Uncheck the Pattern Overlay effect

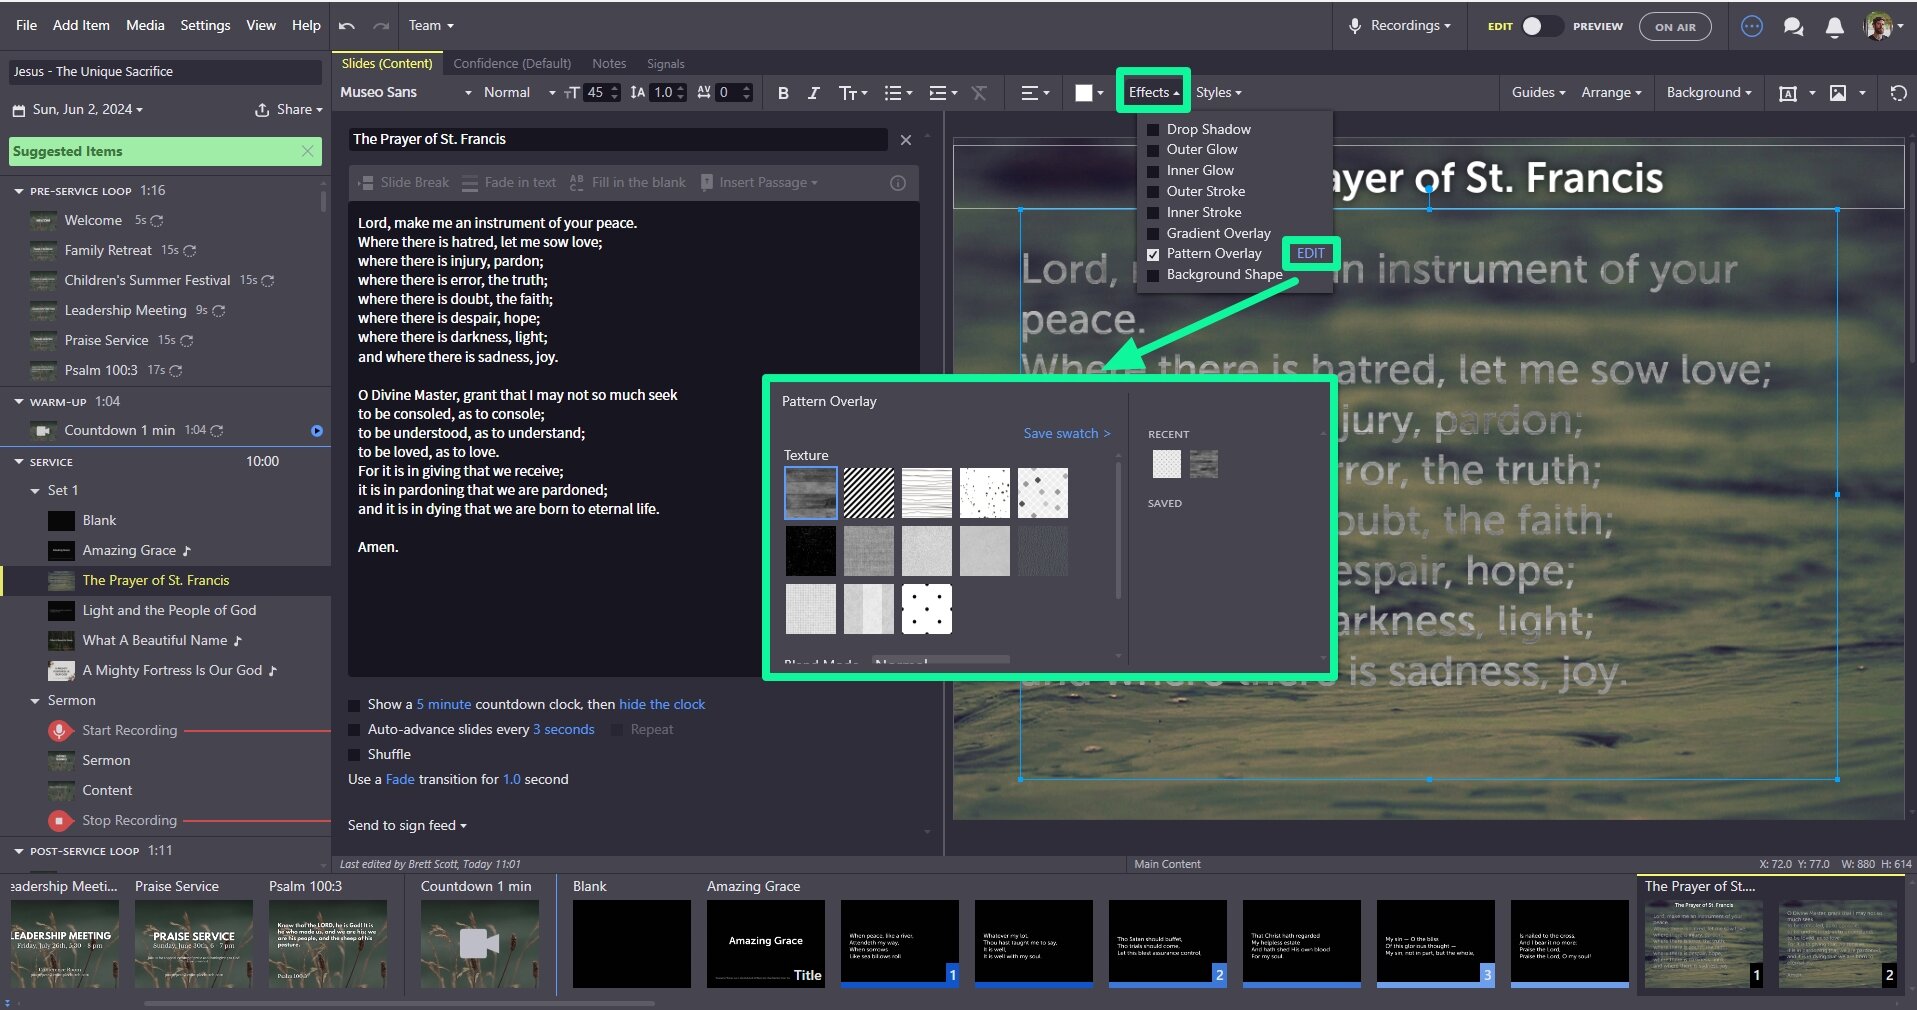click(x=1153, y=254)
